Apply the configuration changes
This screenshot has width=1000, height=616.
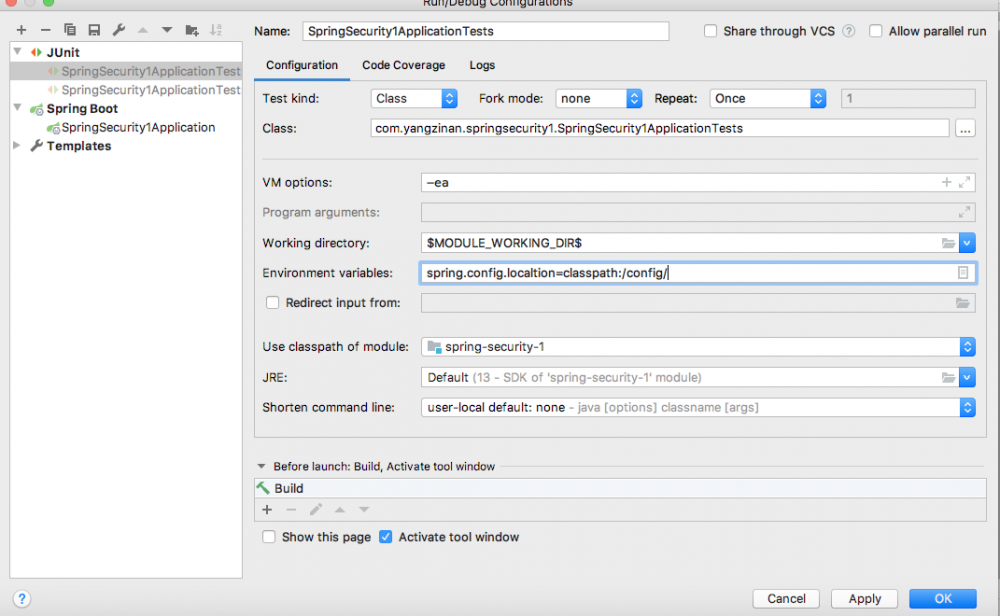(864, 598)
